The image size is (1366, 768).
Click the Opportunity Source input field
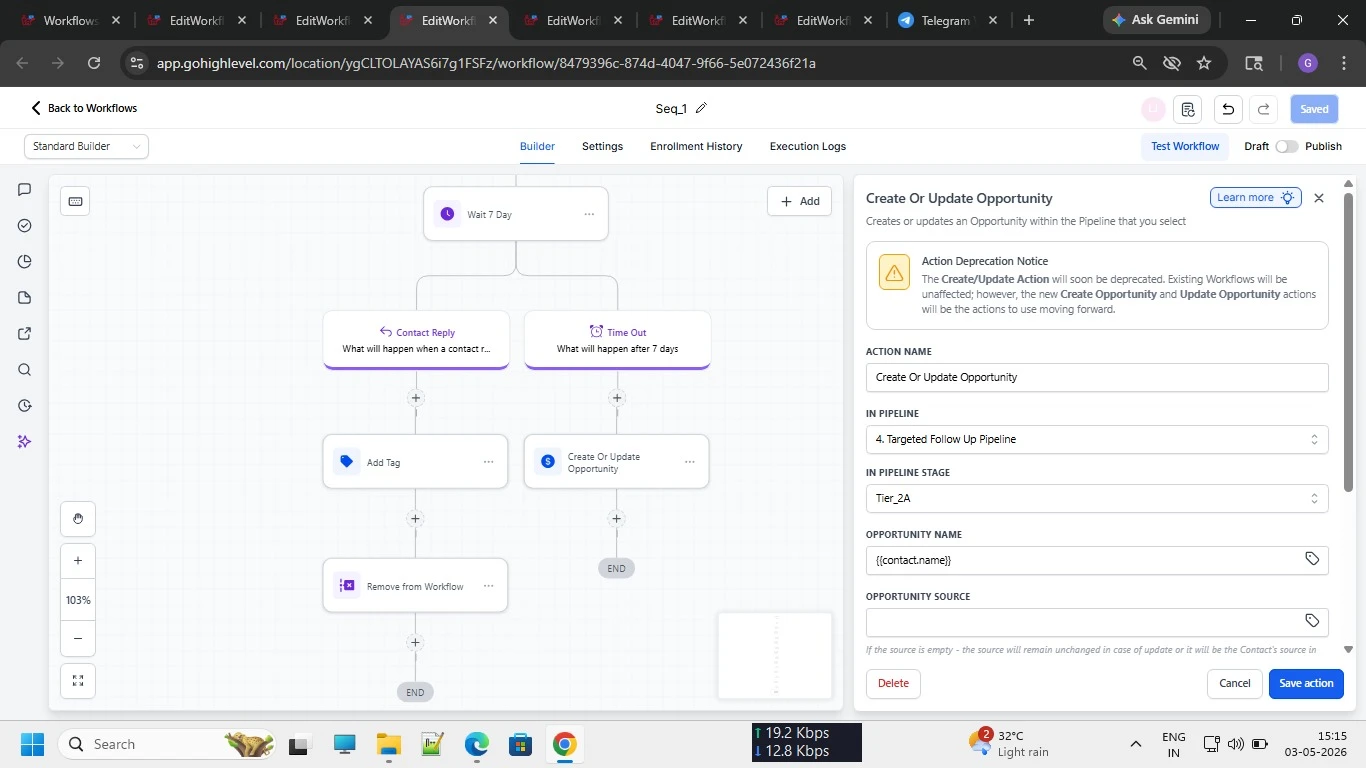click(1097, 622)
